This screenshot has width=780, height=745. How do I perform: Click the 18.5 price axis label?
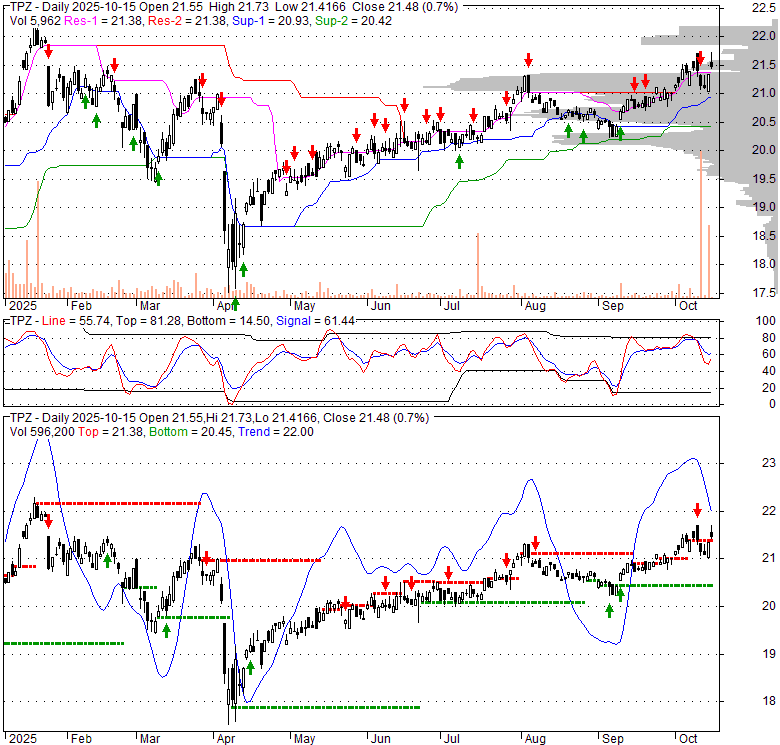click(x=764, y=236)
